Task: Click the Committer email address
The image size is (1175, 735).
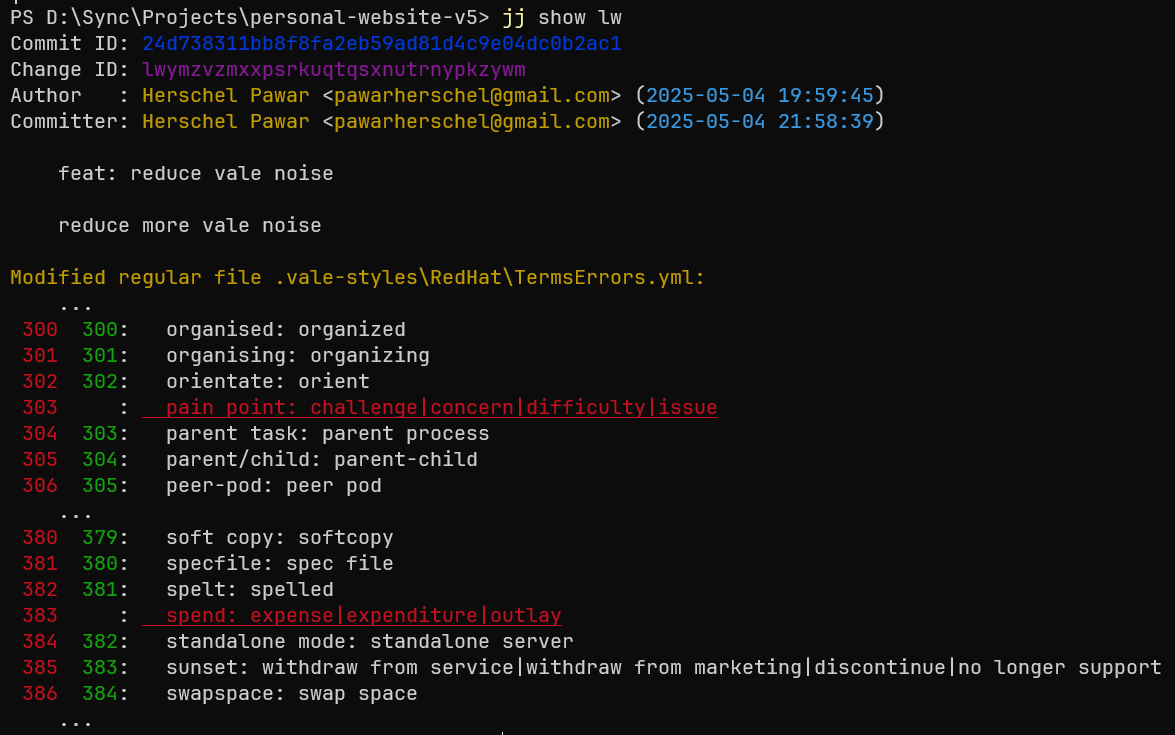Action: [471, 121]
